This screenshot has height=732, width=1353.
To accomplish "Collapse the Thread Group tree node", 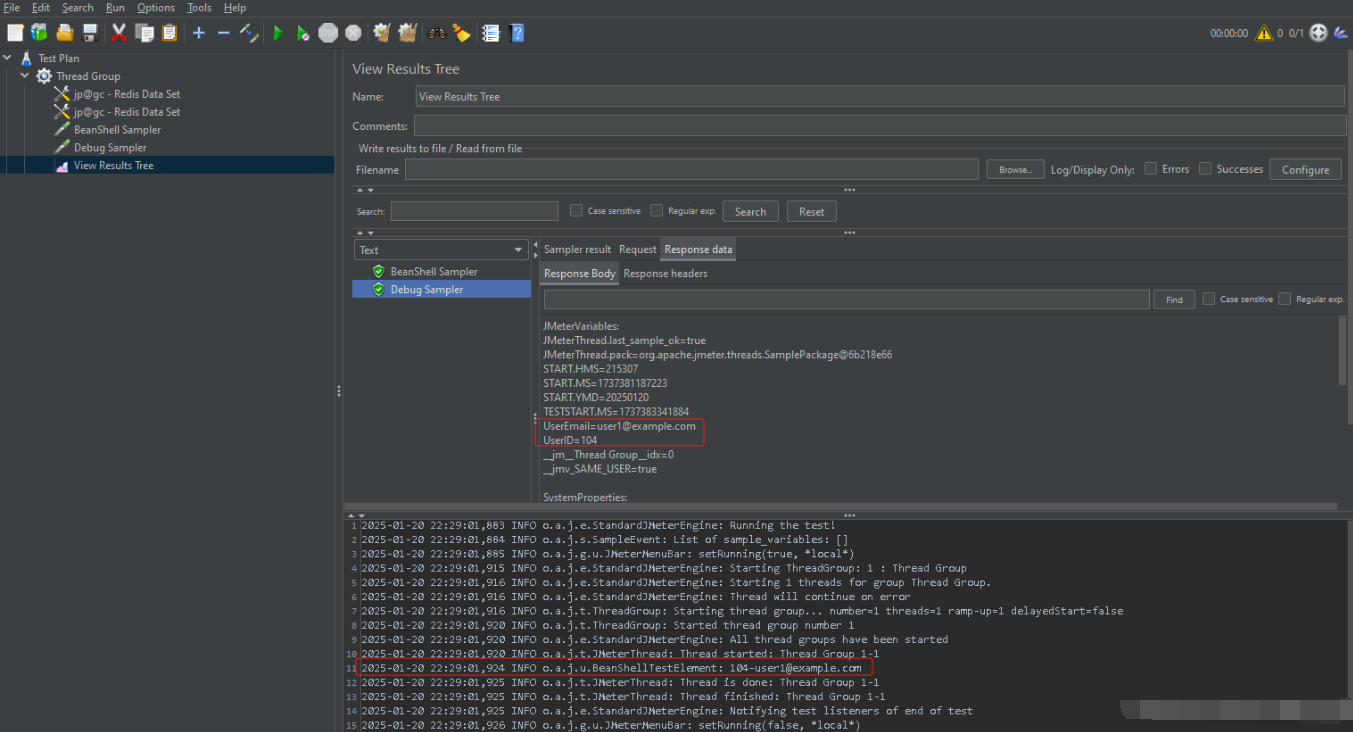I will tap(25, 75).
